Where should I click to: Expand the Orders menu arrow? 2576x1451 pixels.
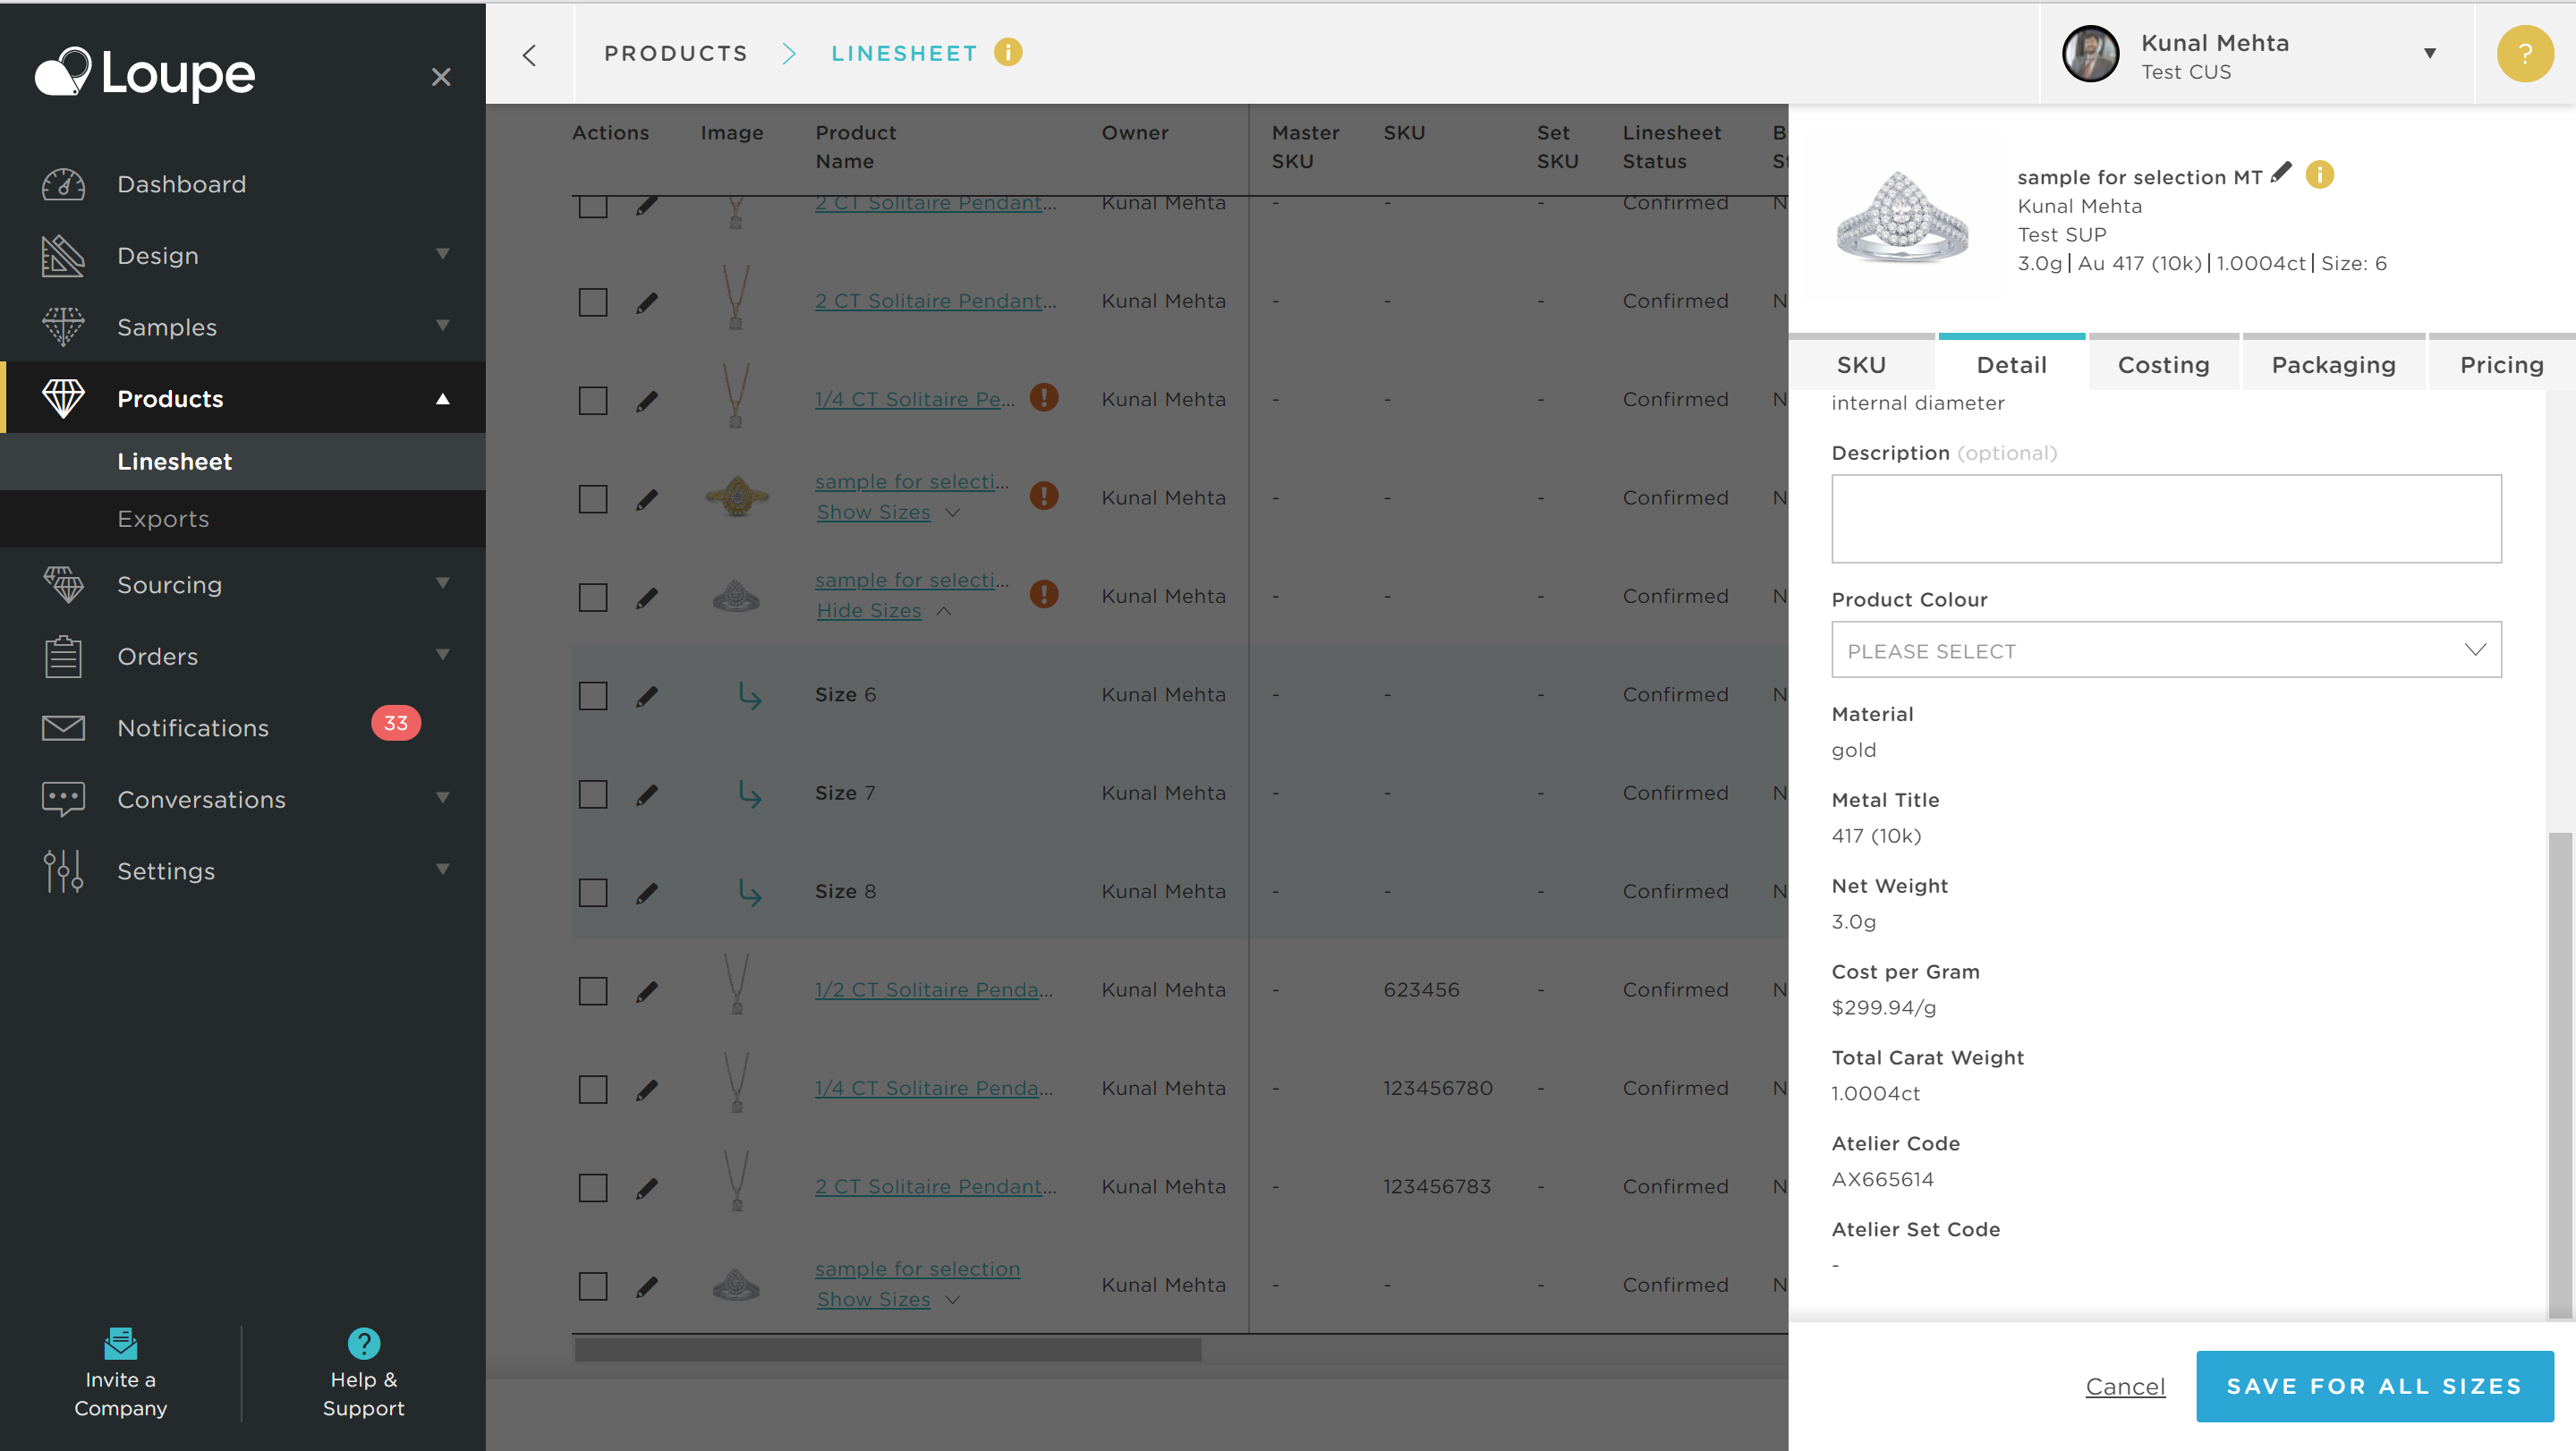coord(443,654)
